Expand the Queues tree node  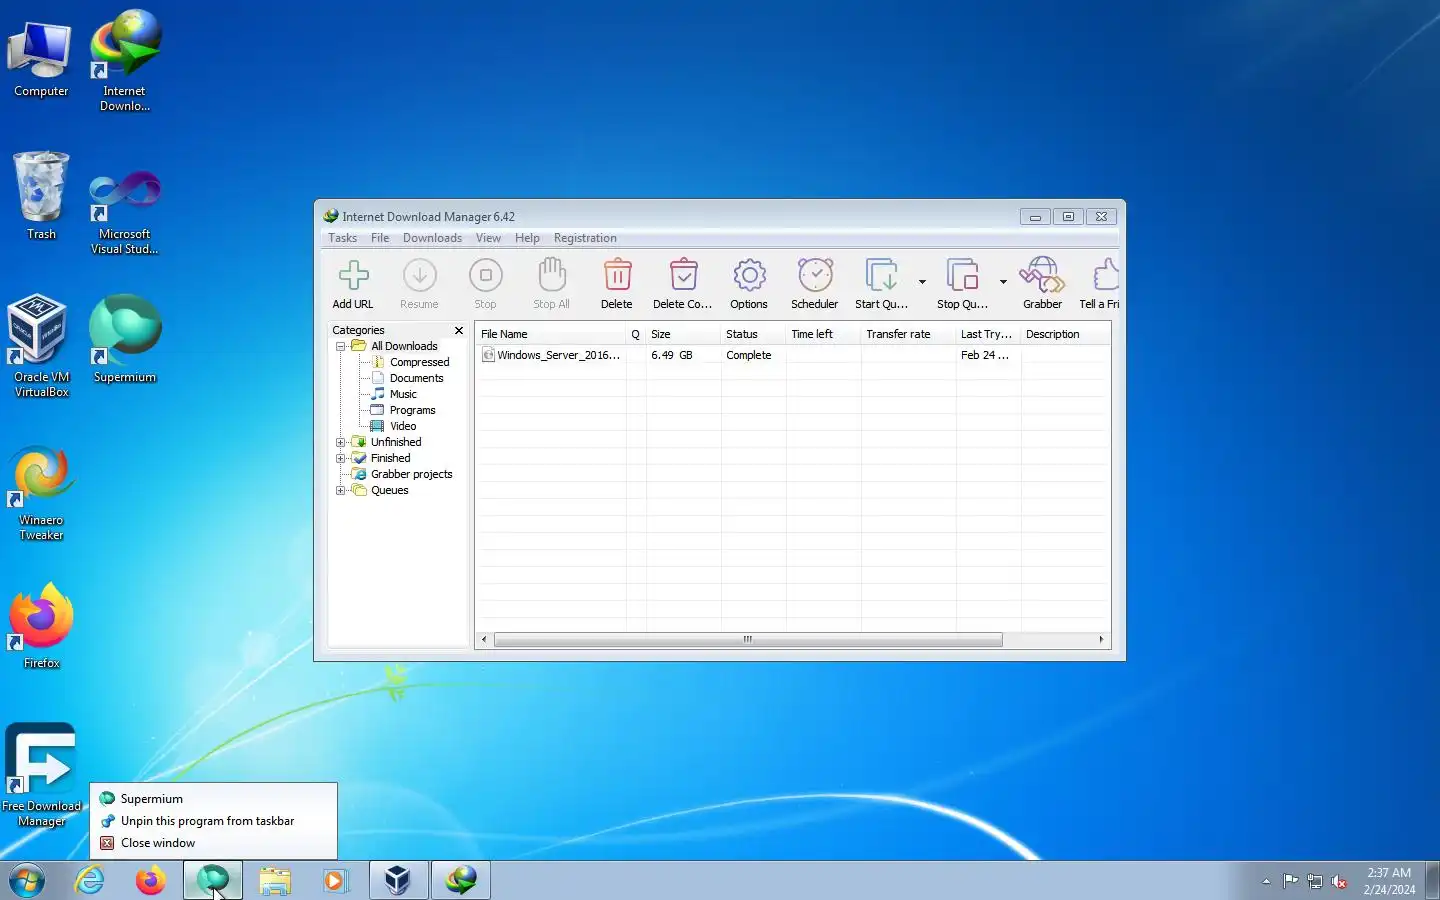340,490
